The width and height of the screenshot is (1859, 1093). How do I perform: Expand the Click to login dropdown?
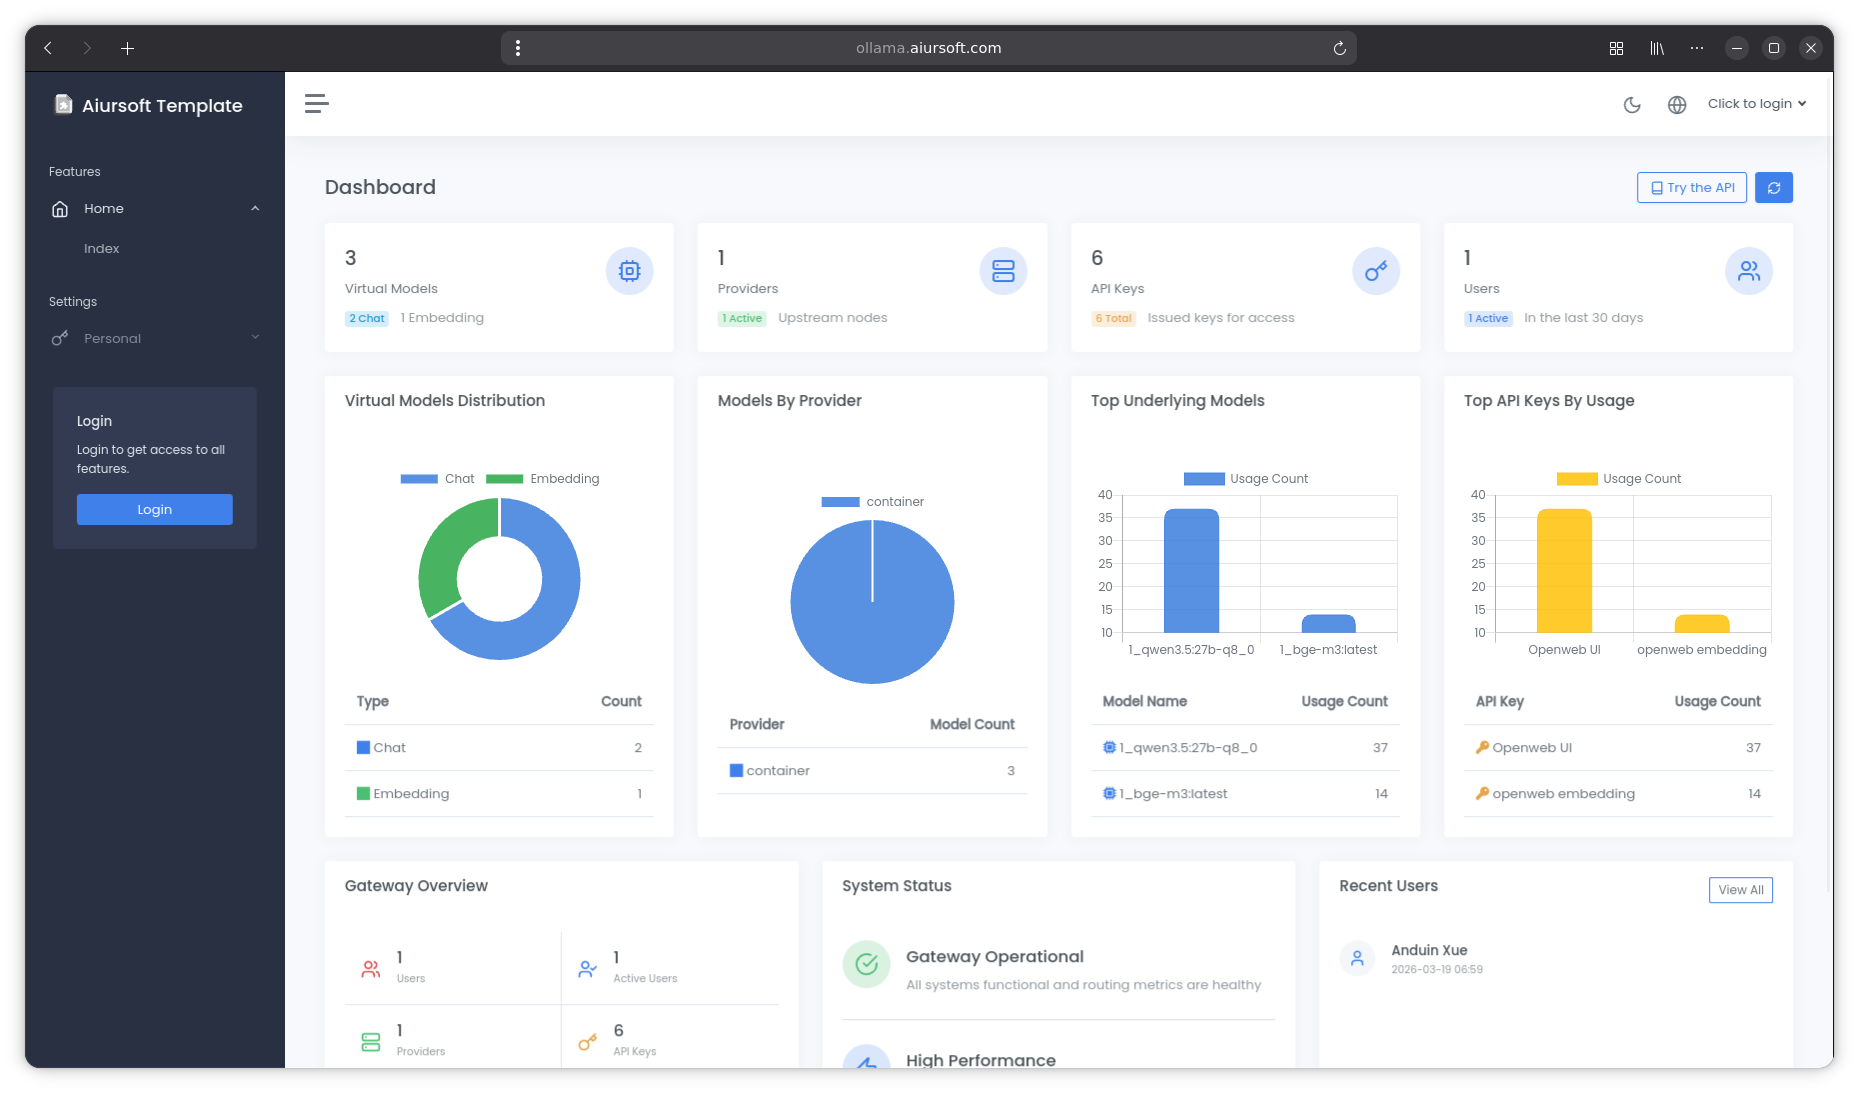(x=1756, y=104)
